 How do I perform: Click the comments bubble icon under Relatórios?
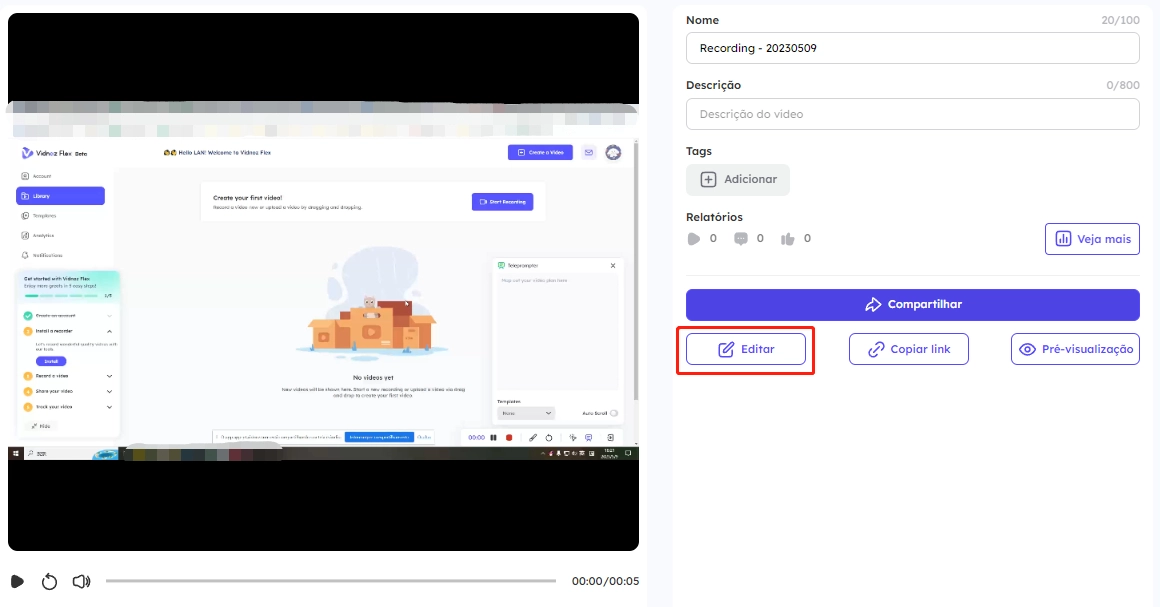click(741, 238)
